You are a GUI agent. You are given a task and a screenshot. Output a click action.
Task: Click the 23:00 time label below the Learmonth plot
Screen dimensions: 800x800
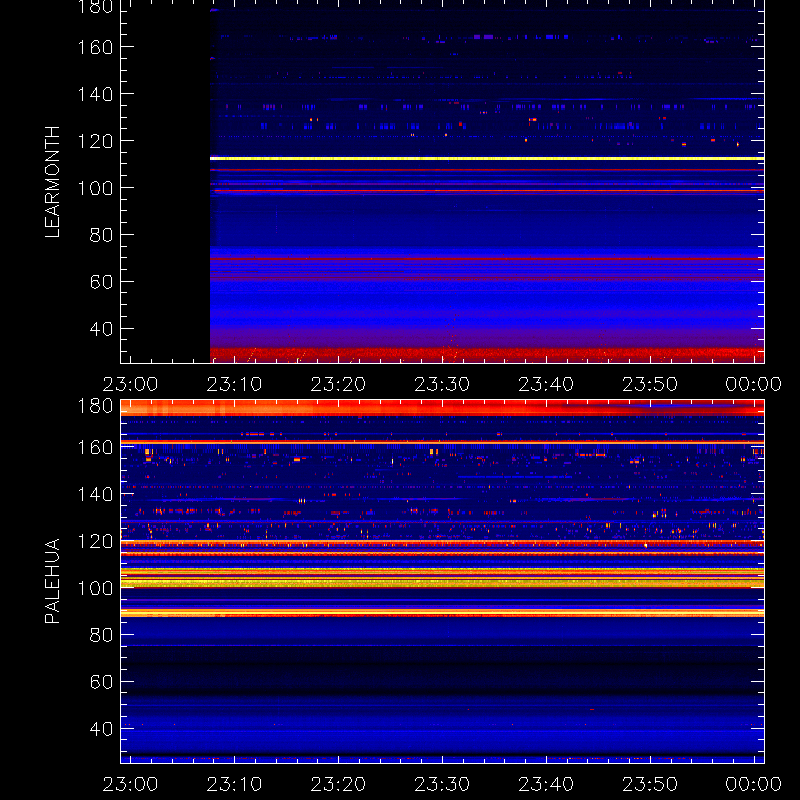coord(130,384)
